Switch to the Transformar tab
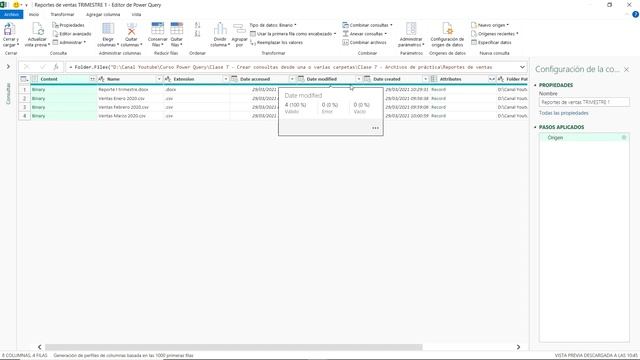This screenshot has width=640, height=360. tap(62, 14)
